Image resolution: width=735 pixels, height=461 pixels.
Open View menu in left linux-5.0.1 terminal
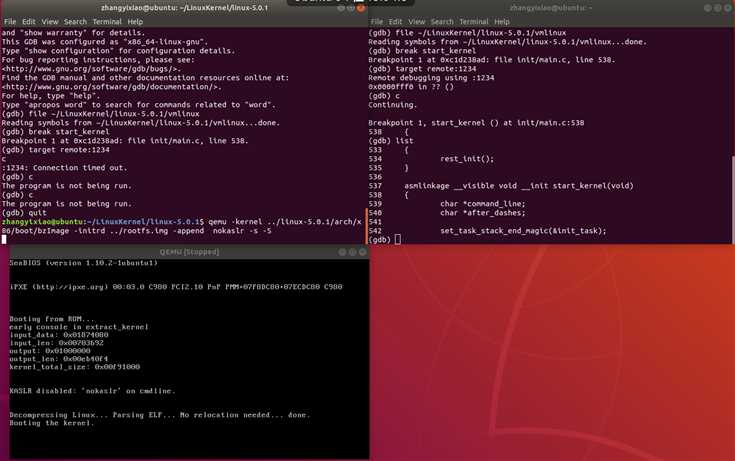[x=50, y=22]
